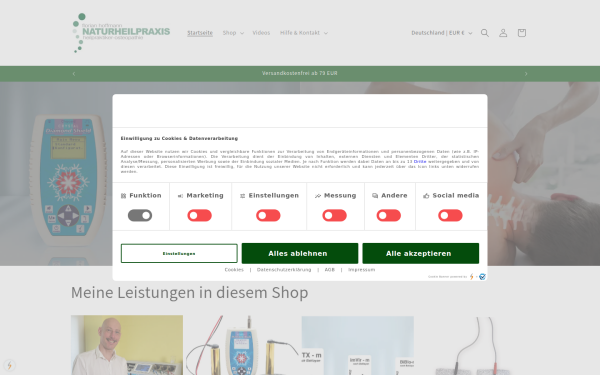Click the Einwilligung zu Cookies & Datenverarbeitung heading

tap(179, 139)
